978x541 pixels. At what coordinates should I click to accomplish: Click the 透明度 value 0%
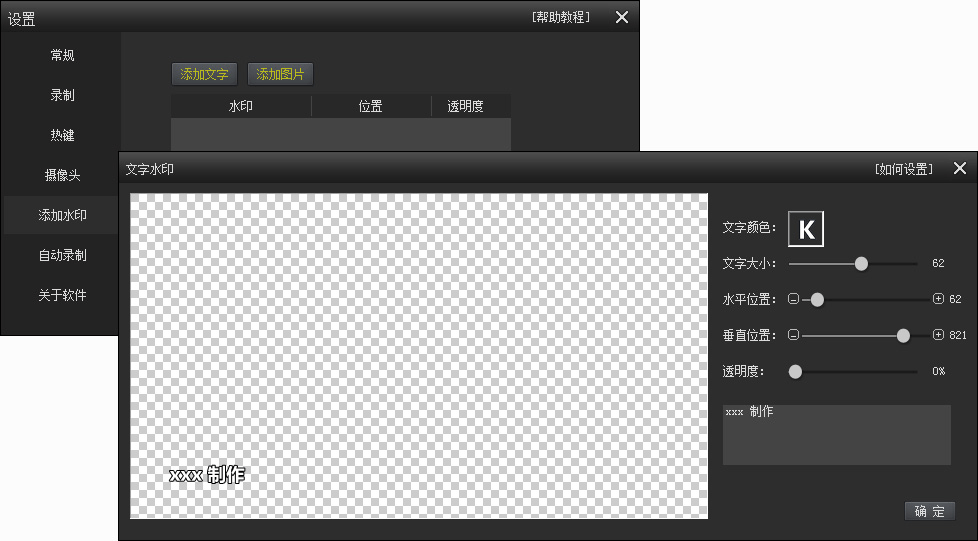point(939,371)
